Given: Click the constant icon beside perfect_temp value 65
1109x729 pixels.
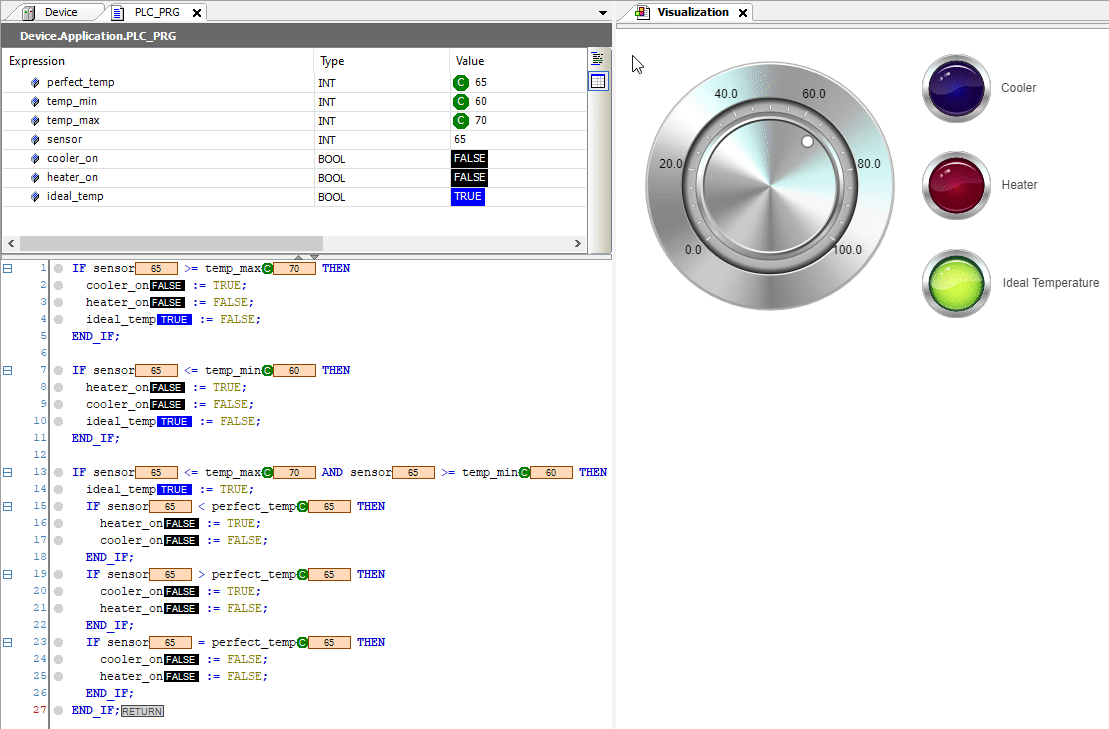Looking at the screenshot, I should (x=460, y=83).
